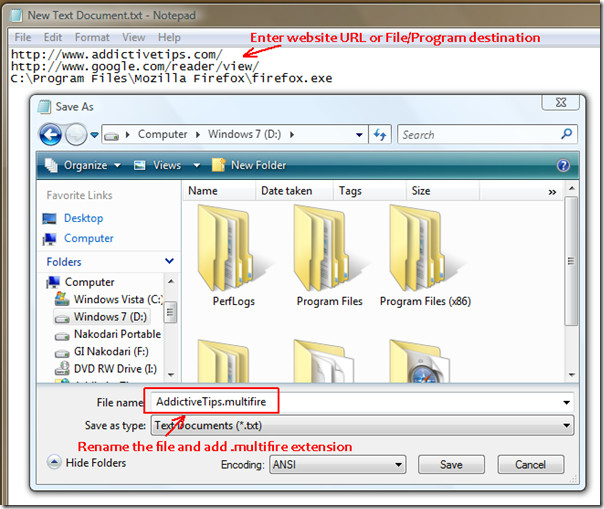This screenshot has width=604, height=509.
Task: Select Computer in the address breadcrumb
Action: tap(163, 134)
